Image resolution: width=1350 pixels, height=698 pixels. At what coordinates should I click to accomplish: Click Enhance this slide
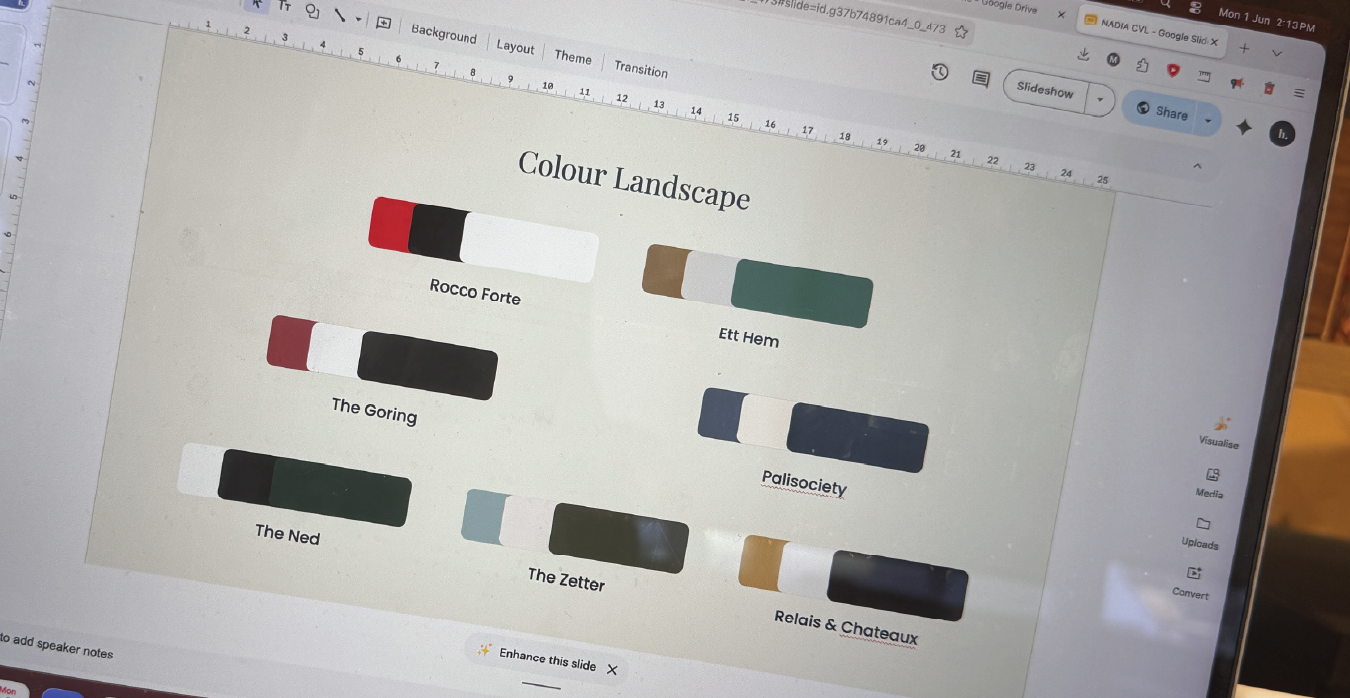point(547,659)
